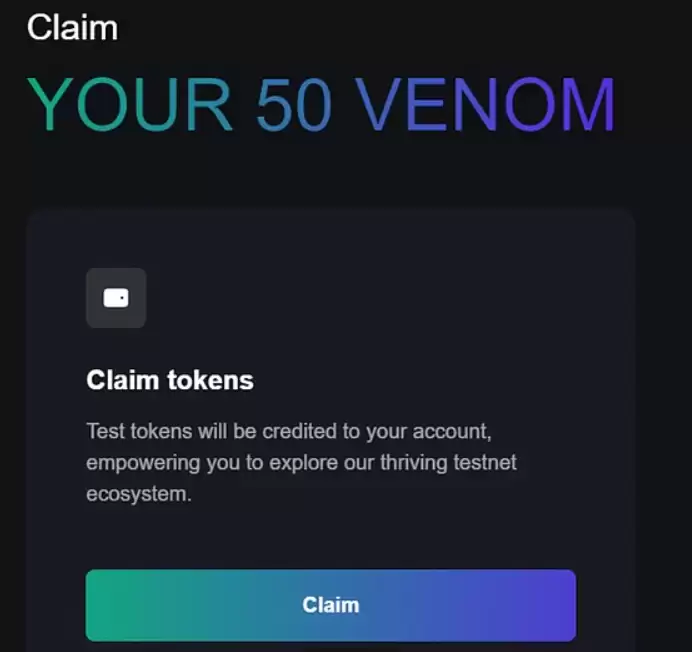Screen dimensions: 692x652
Task: Click the "empowering you to explore" text line
Action: 301,463
